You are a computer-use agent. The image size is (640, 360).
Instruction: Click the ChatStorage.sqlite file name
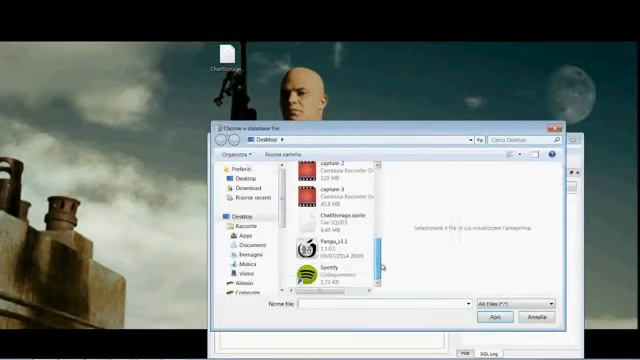[x=343, y=215]
